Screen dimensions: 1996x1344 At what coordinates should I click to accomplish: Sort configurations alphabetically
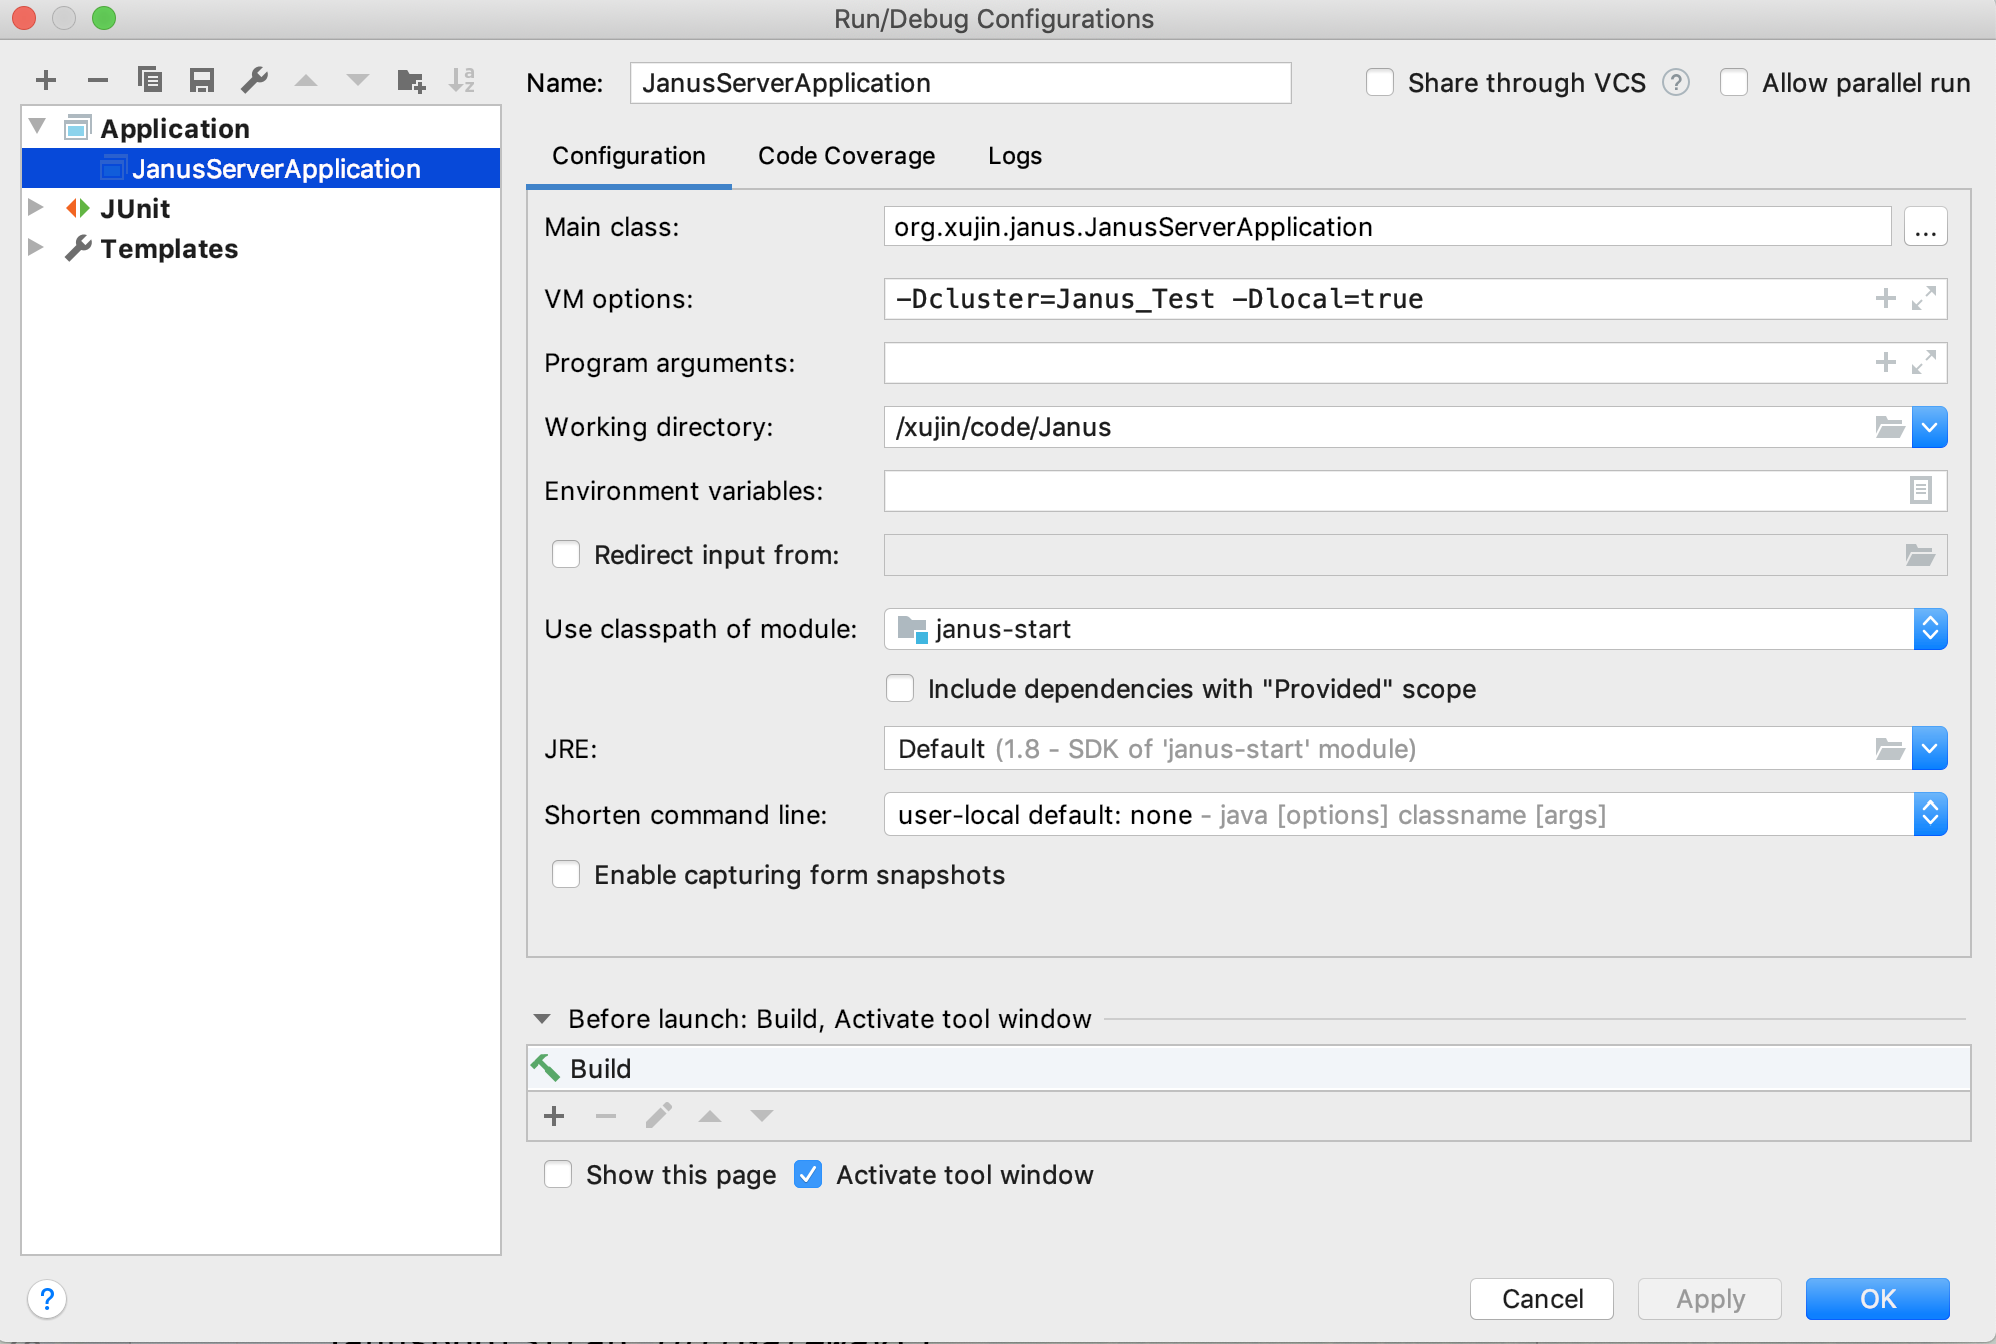click(463, 80)
